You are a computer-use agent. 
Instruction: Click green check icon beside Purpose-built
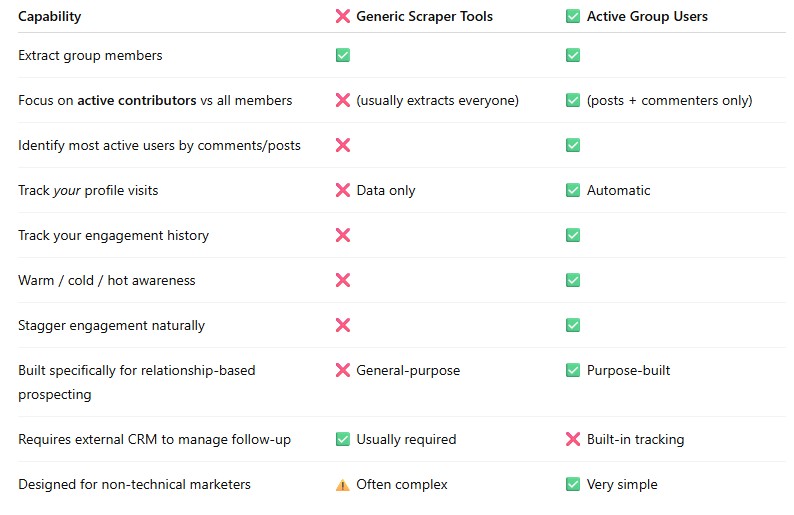(x=573, y=370)
